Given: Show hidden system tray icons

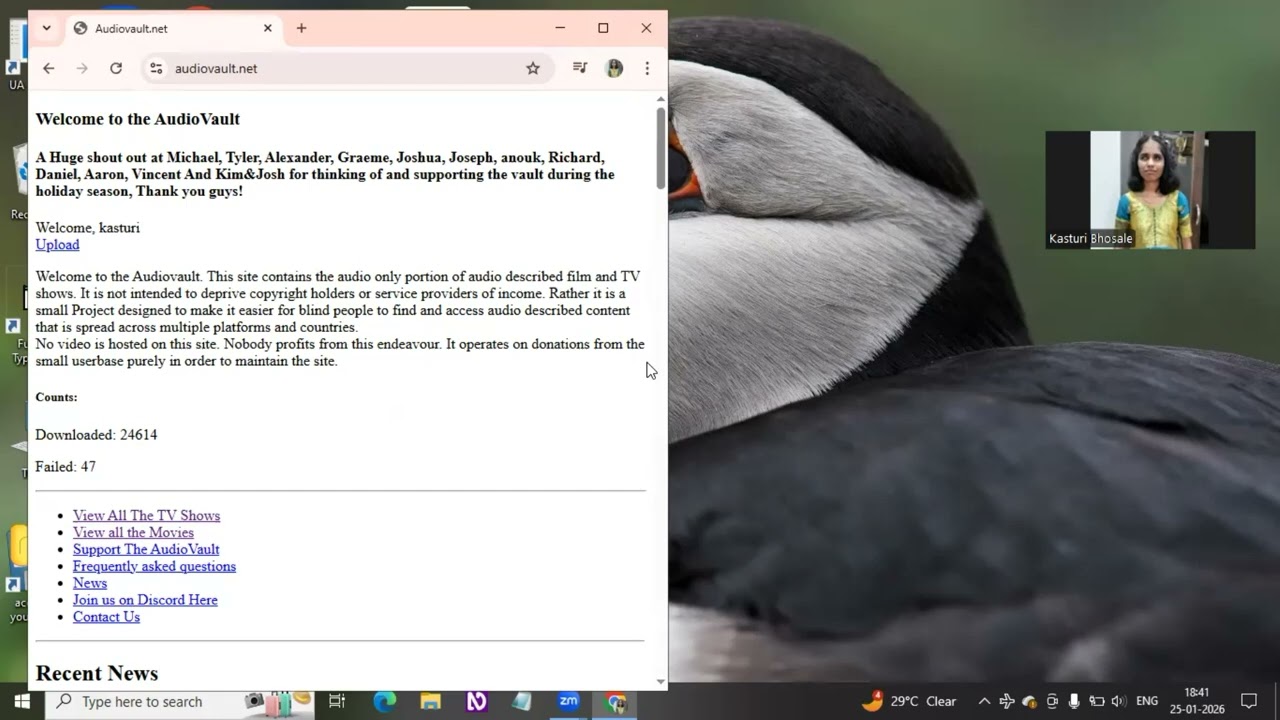Looking at the screenshot, I should tap(984, 701).
